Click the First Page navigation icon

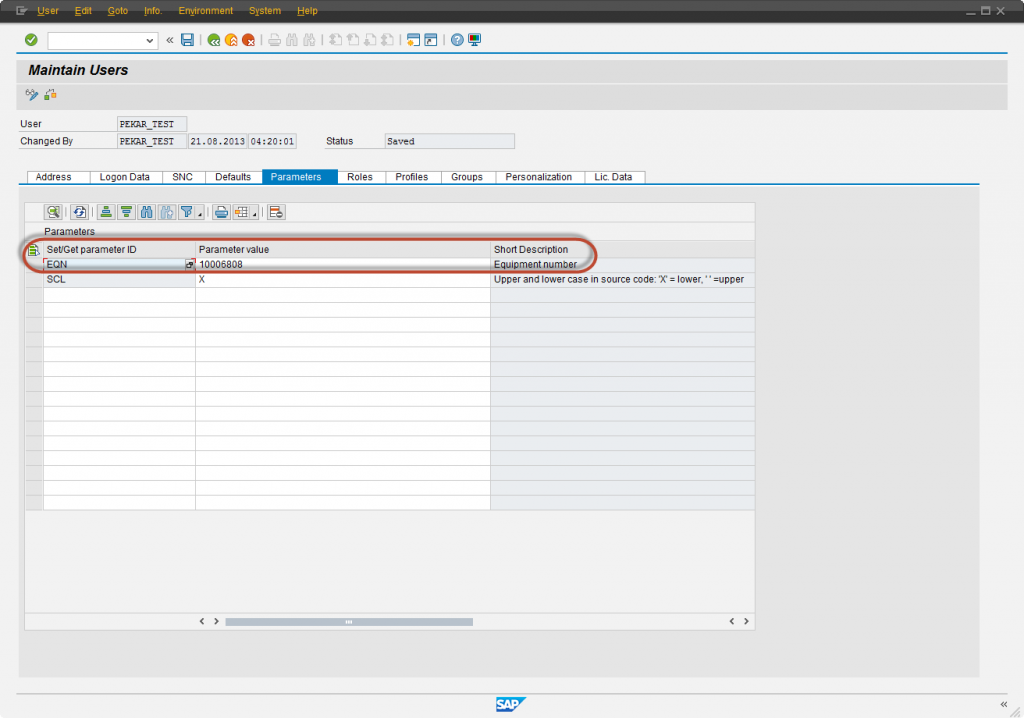point(336,41)
